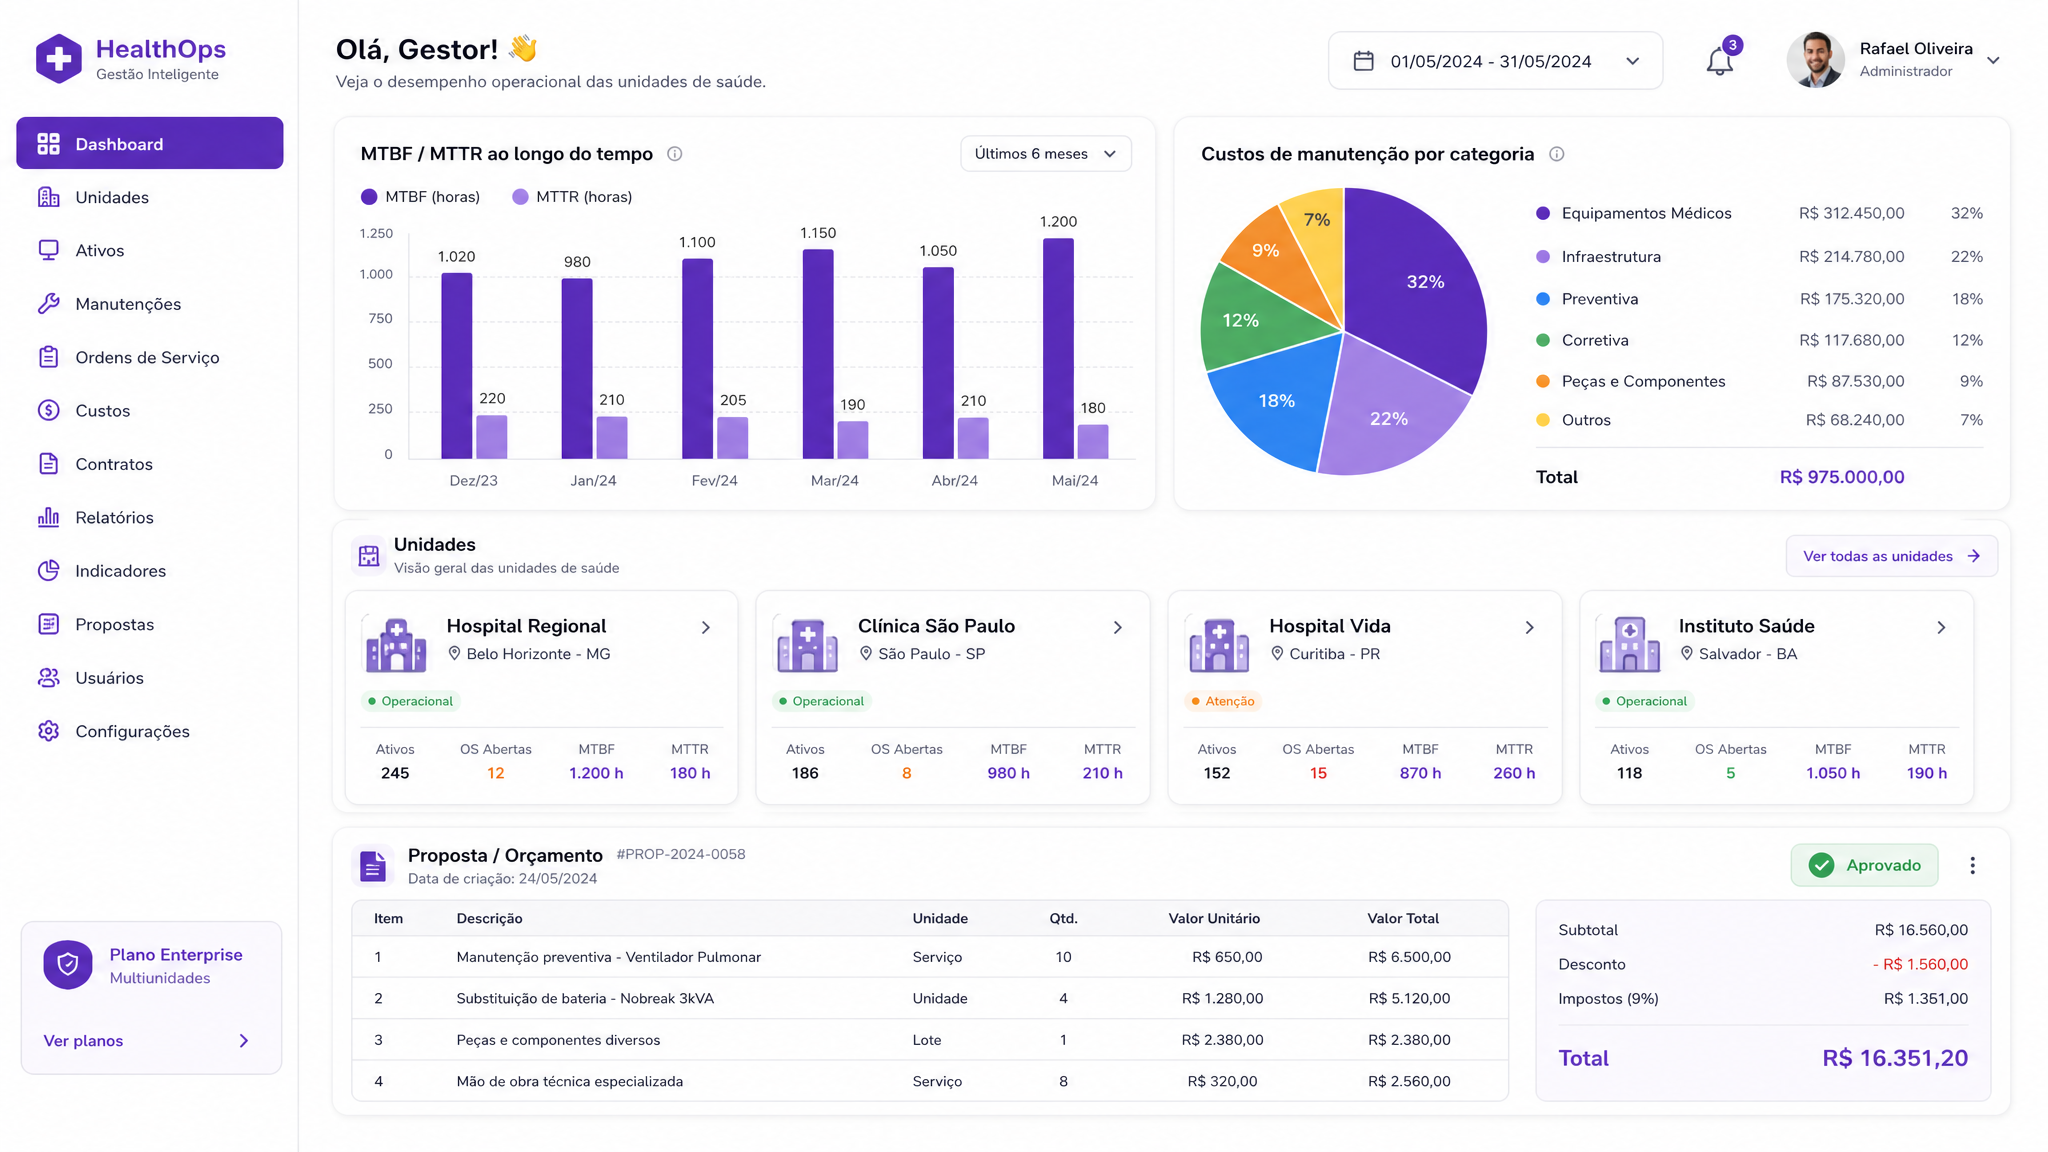
Task: Click the Unidades building icon in sidebar
Action: click(x=48, y=197)
